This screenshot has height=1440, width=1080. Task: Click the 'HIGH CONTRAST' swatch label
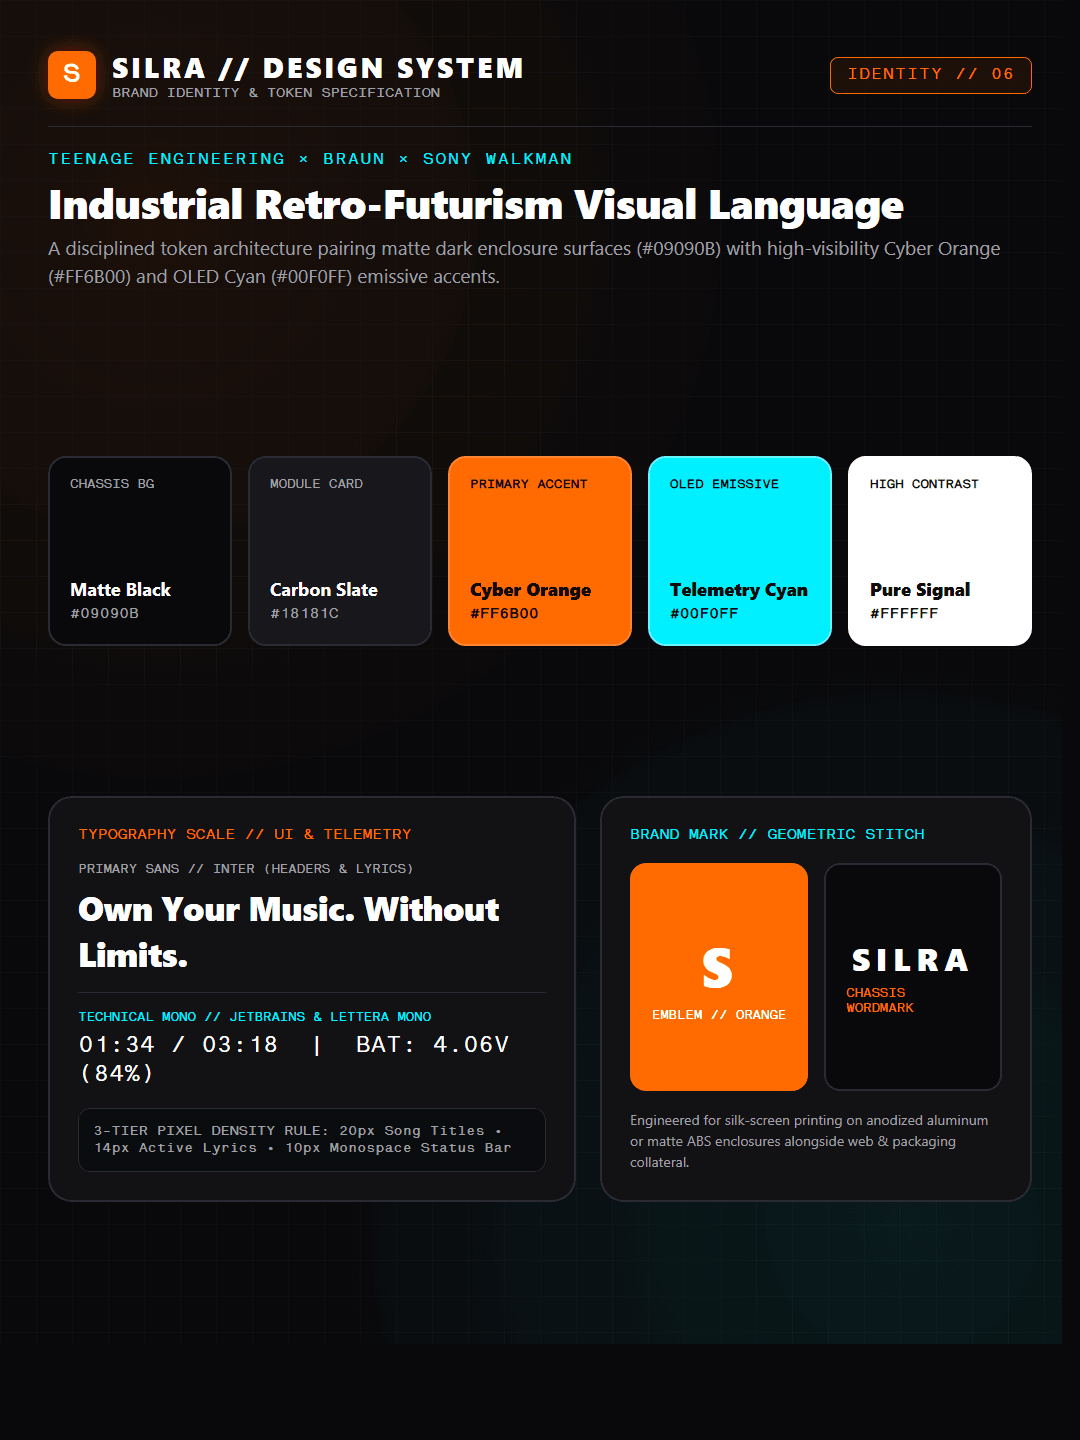click(x=924, y=484)
